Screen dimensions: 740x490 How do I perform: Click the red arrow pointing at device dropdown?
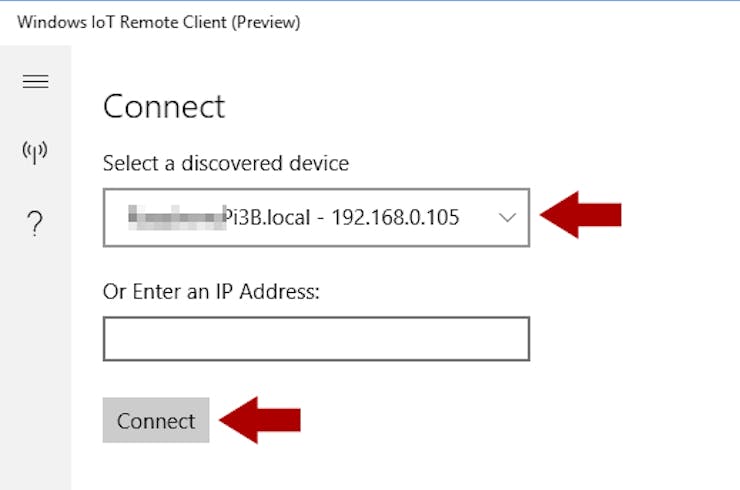(x=580, y=215)
